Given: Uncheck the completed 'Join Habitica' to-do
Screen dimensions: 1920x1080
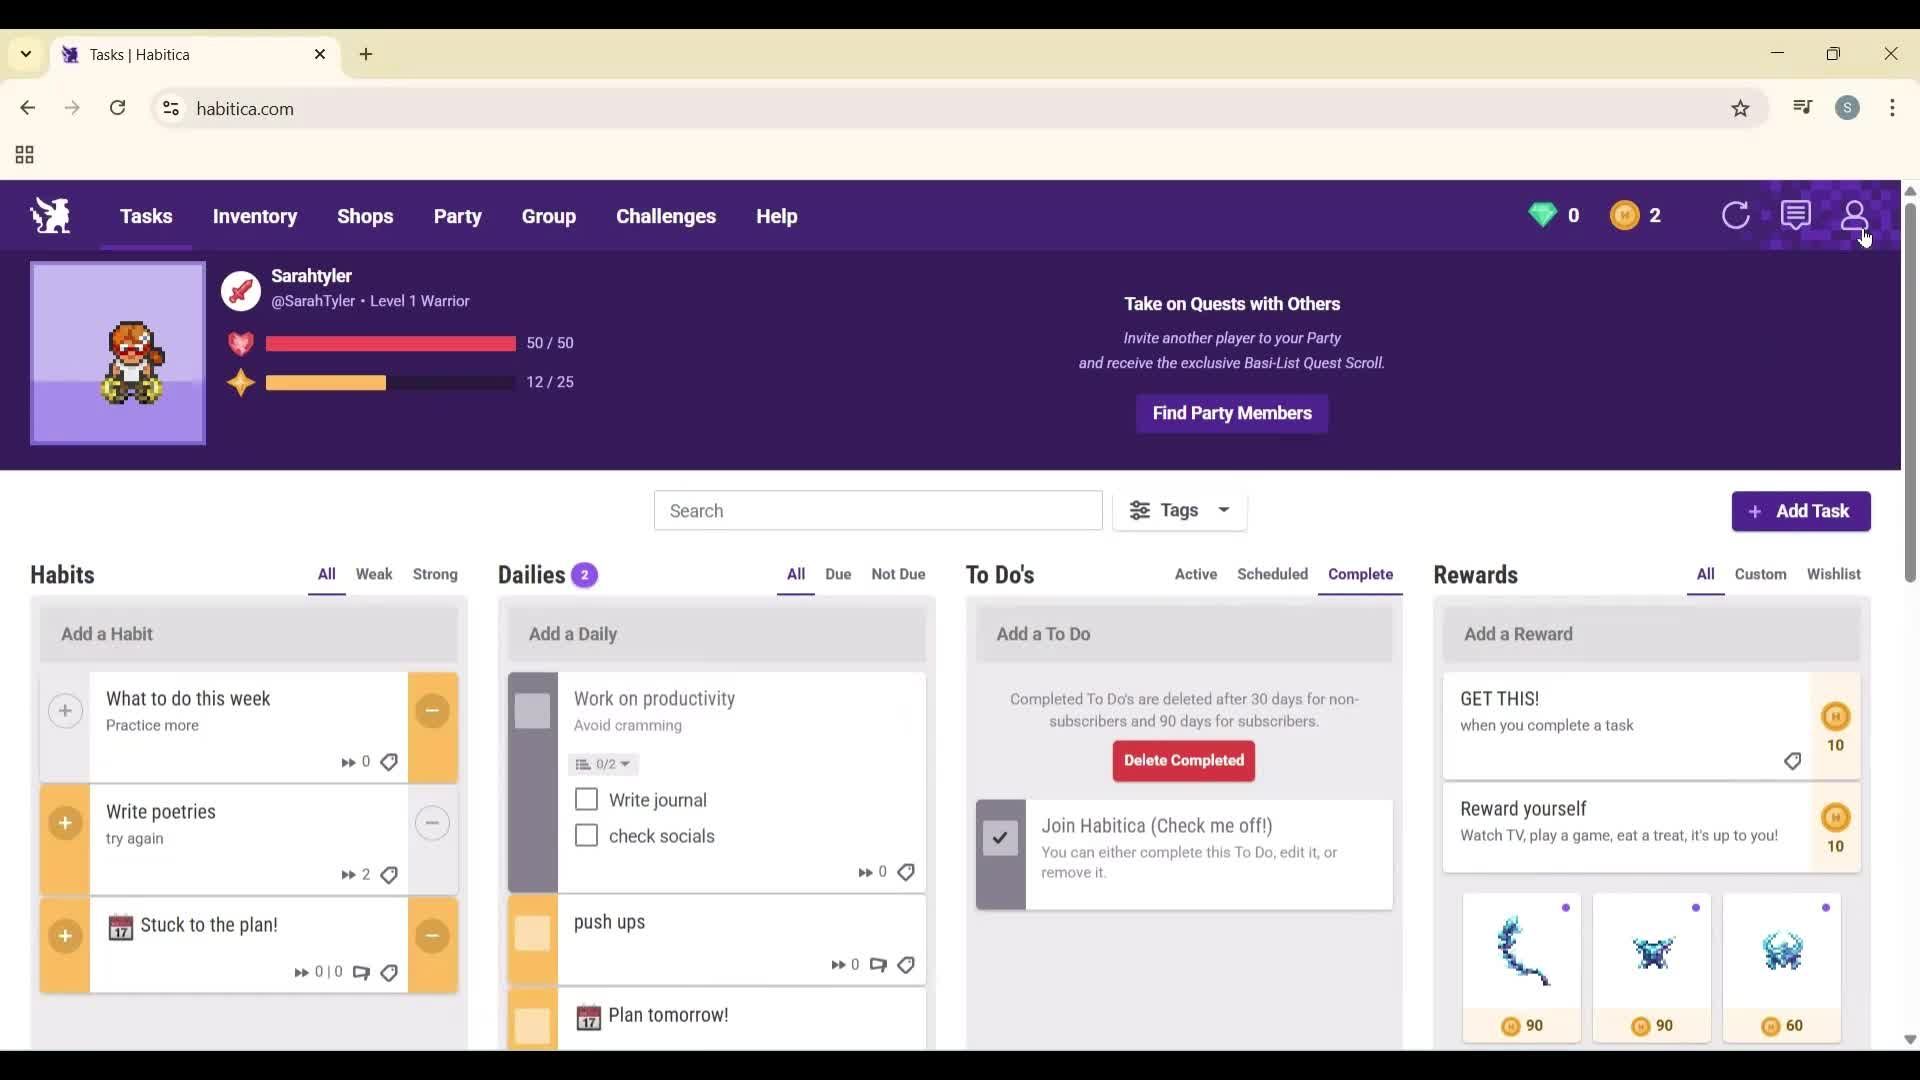Looking at the screenshot, I should [x=999, y=838].
